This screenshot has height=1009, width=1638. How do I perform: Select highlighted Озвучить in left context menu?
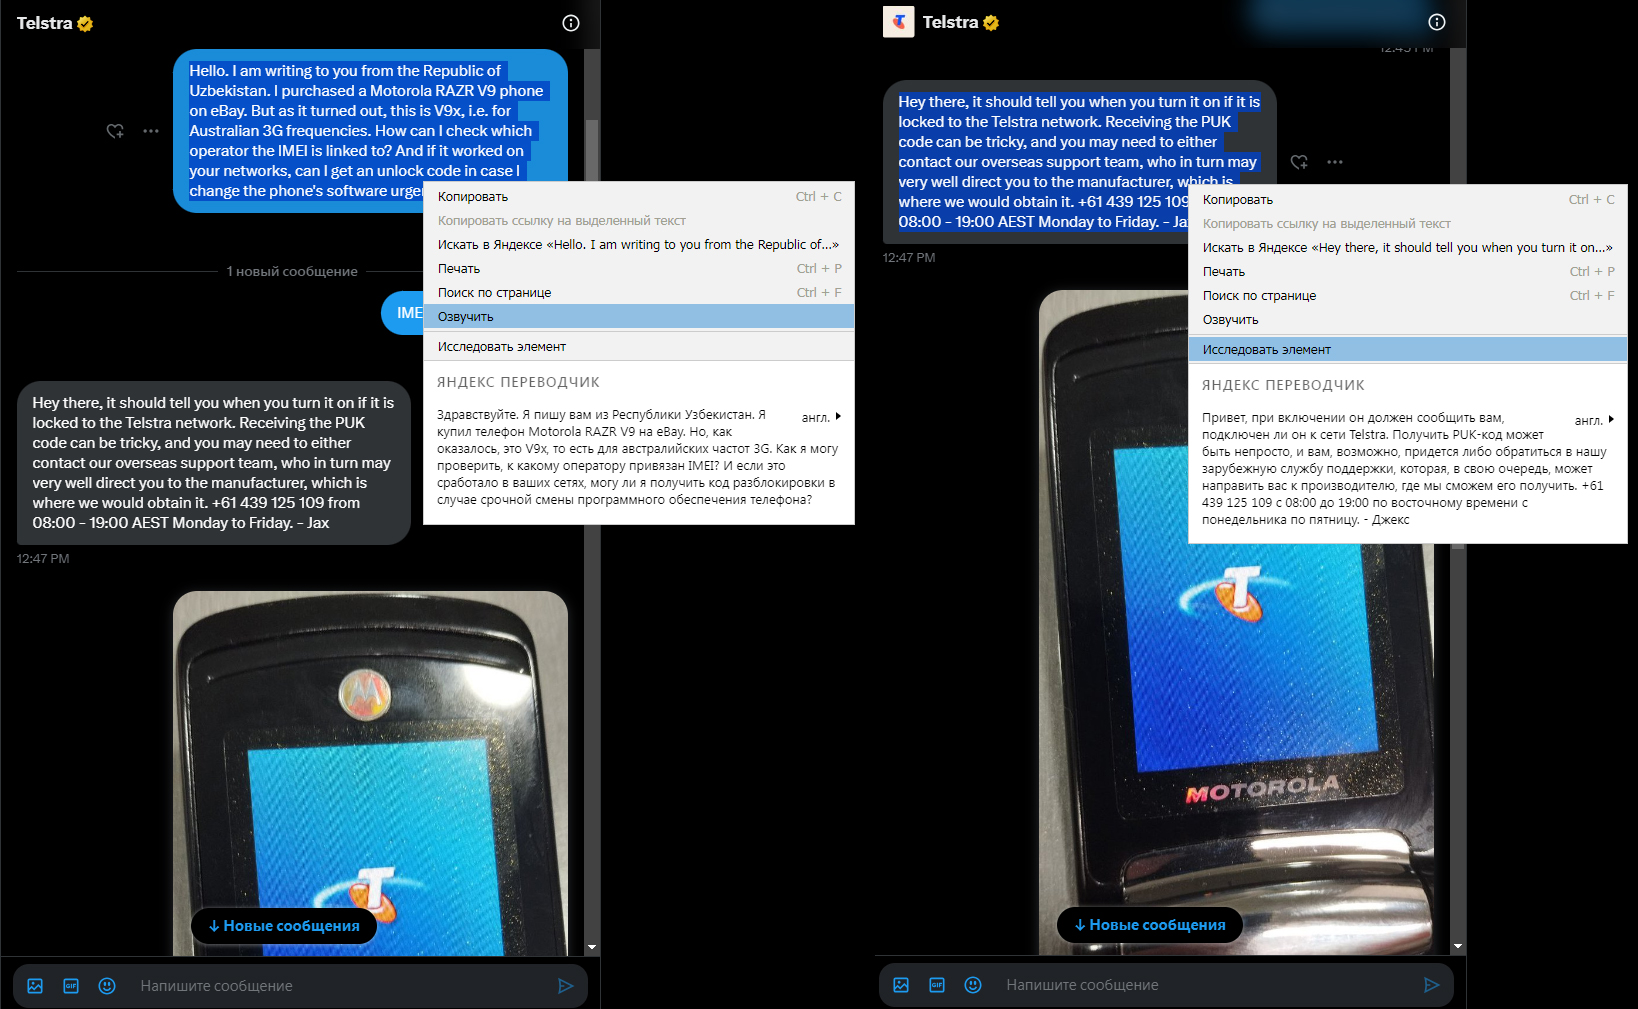pyautogui.click(x=639, y=317)
